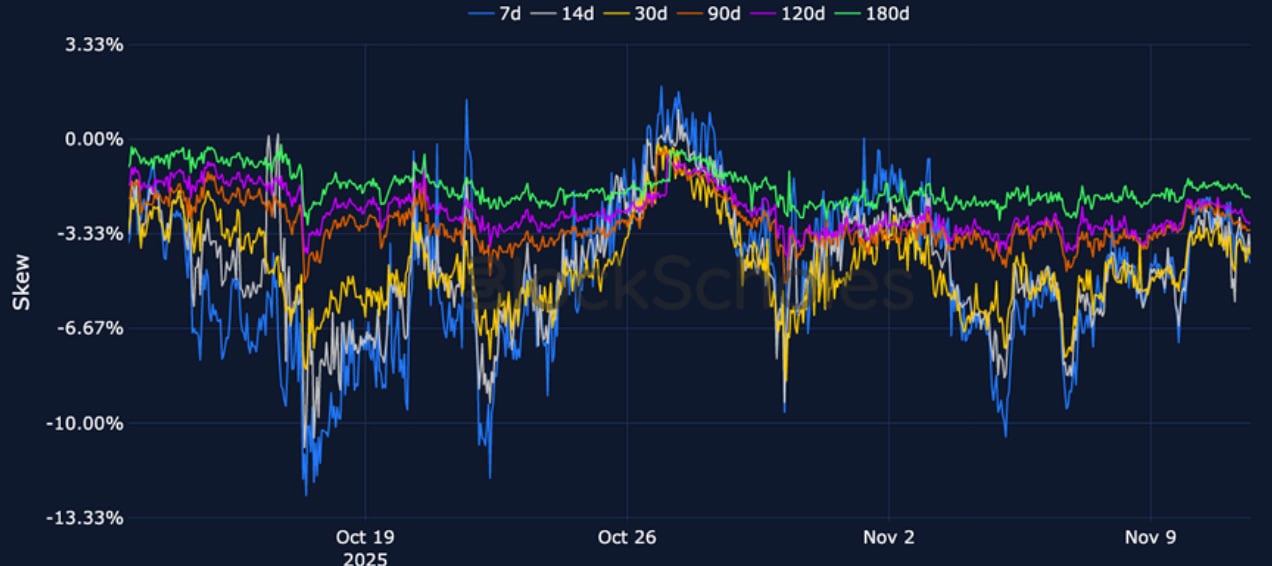
Task: Click the BlockScholes watermark in chart
Action: click(690, 283)
